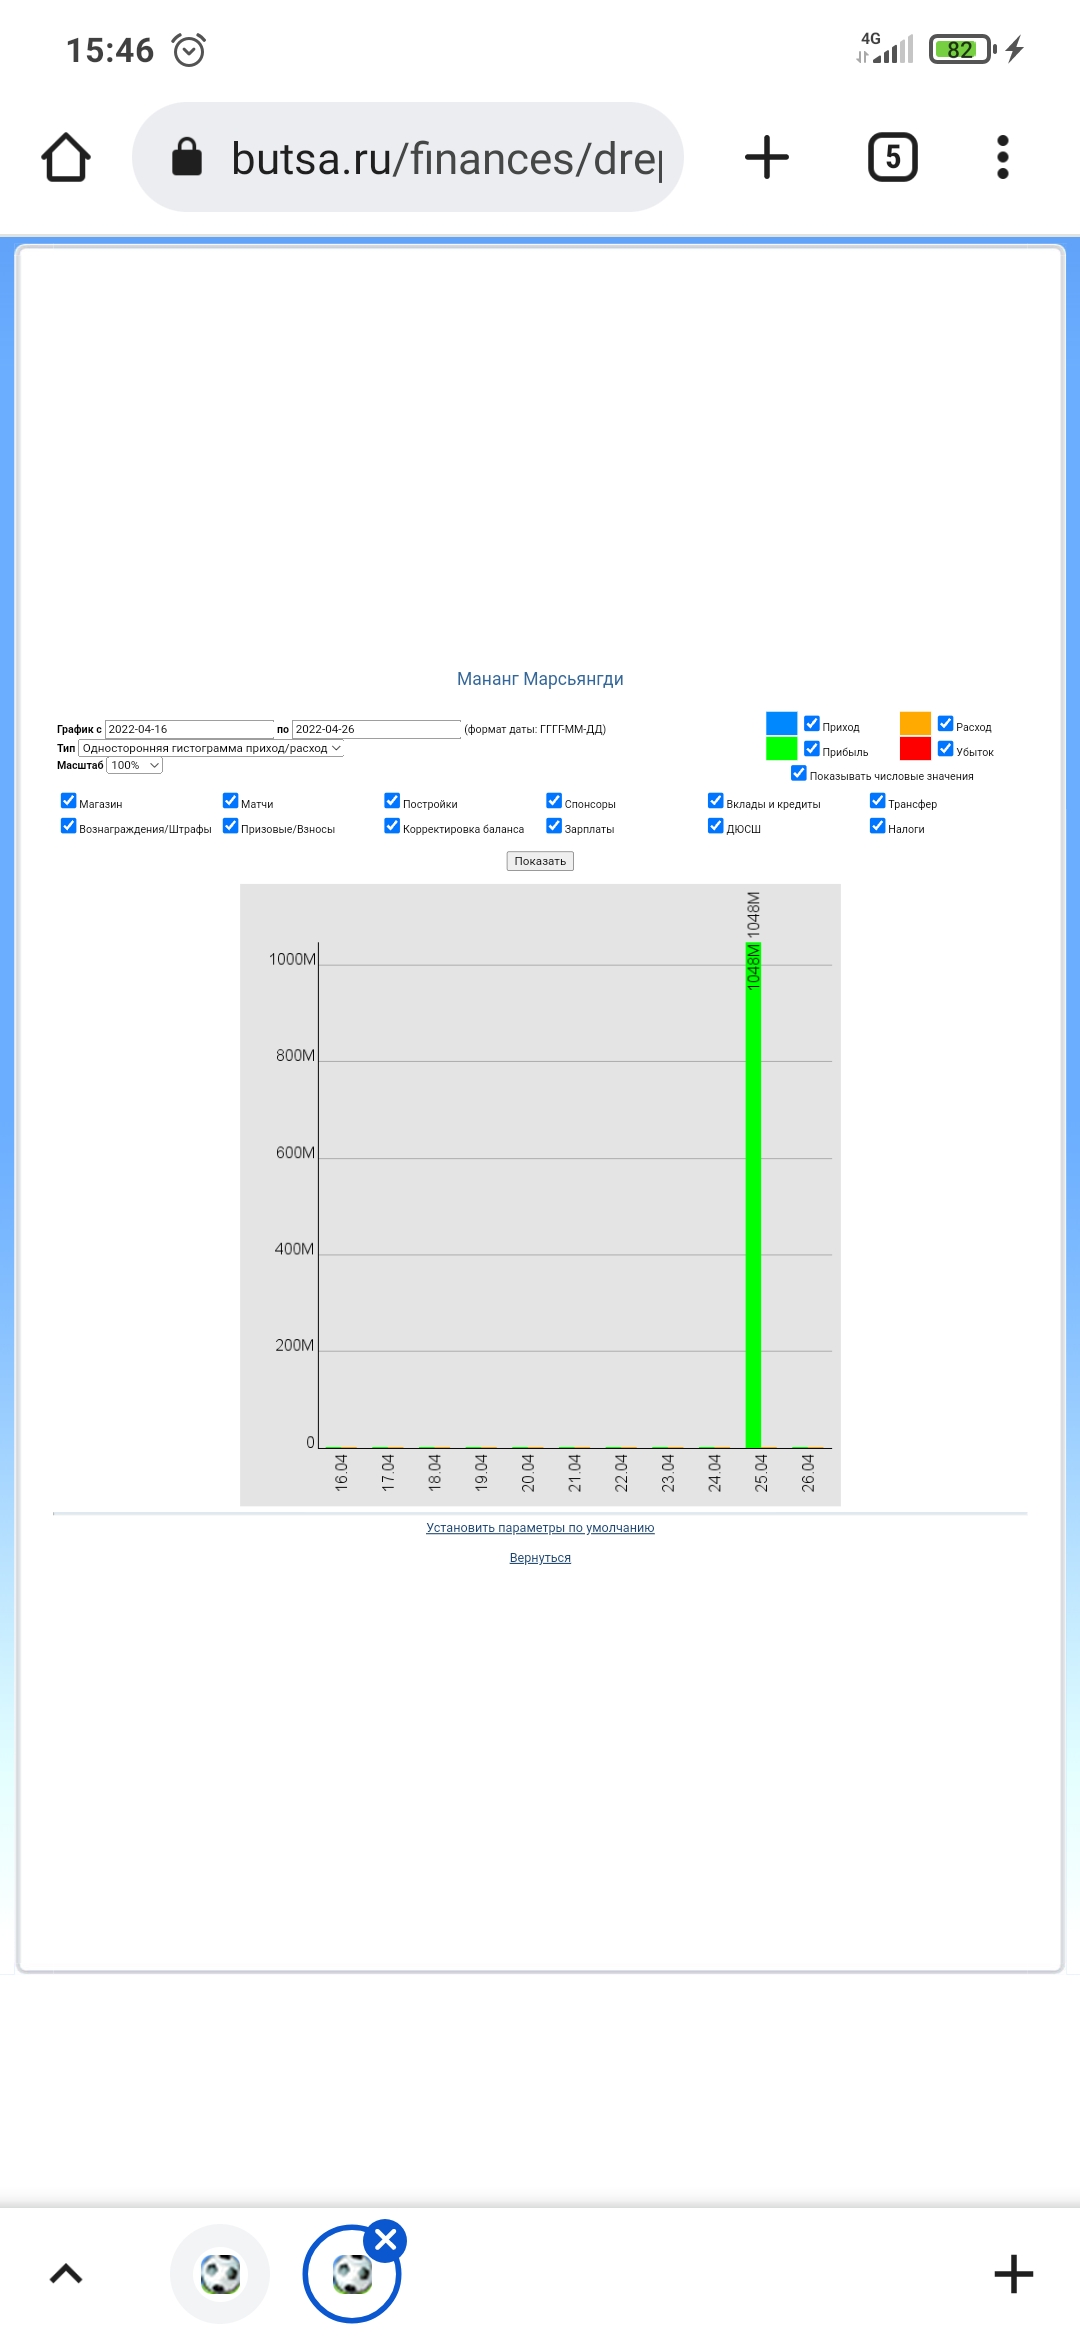Click Установить параметры по умолчанию link
The height and width of the screenshot is (2340, 1080).
[x=540, y=1528]
